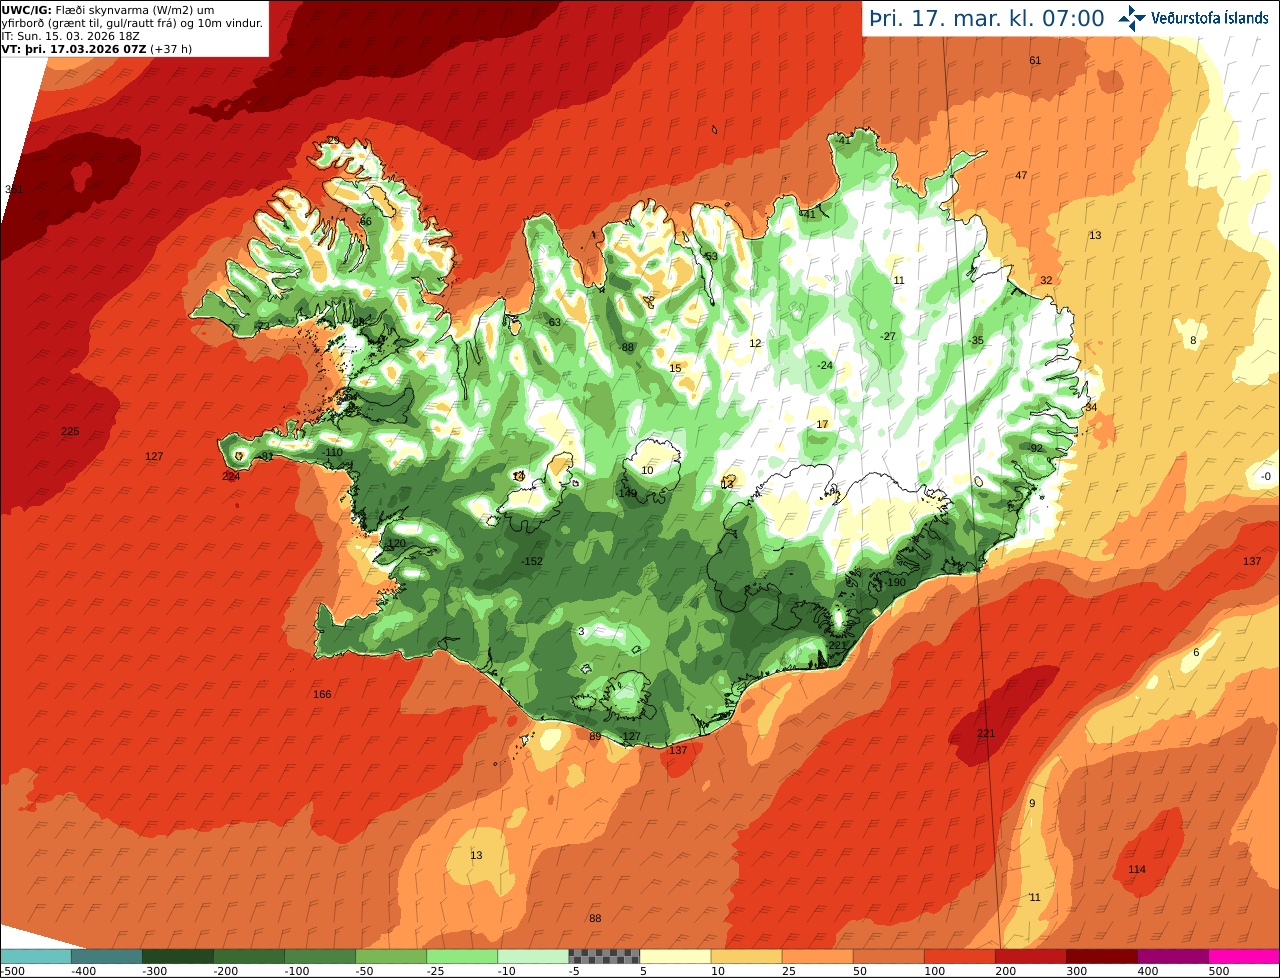Click the '34' value by the east fjords
Image resolution: width=1280 pixels, height=978 pixels.
[1091, 408]
